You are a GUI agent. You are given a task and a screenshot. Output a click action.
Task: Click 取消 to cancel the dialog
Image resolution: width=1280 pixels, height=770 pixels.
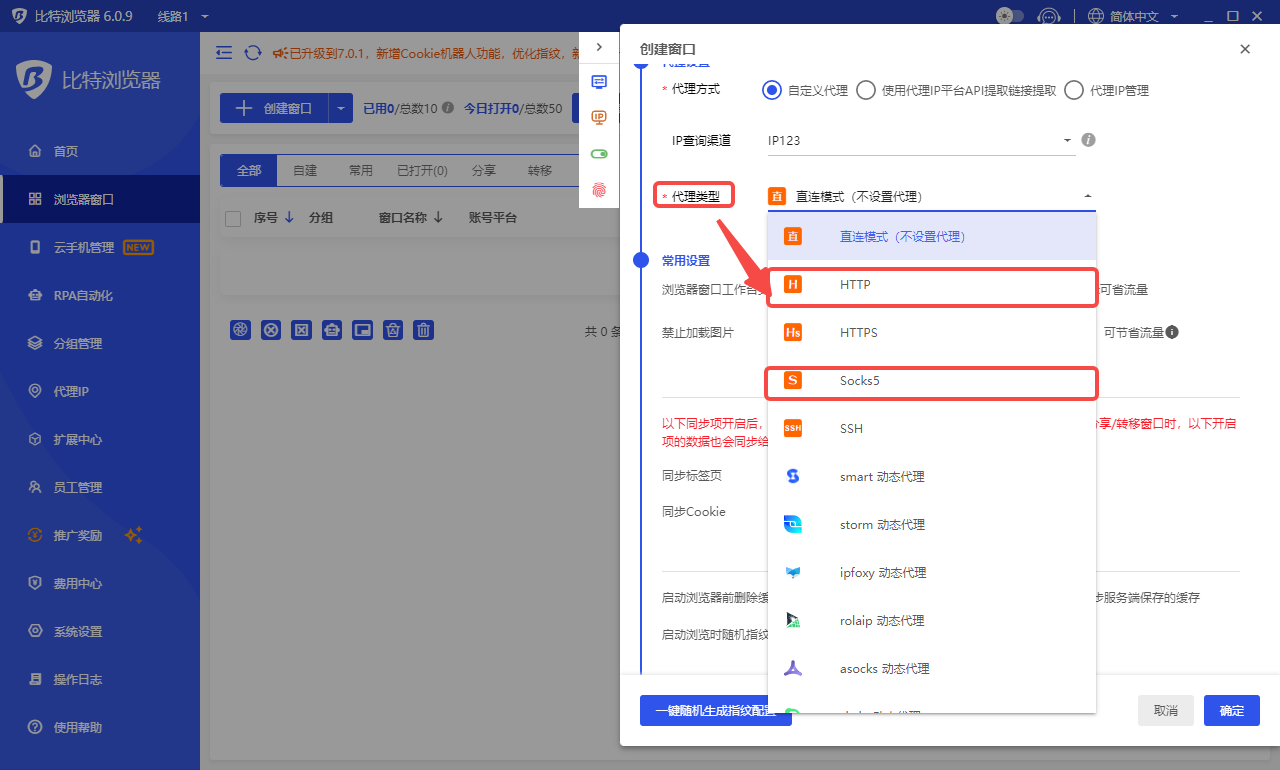(1166, 711)
